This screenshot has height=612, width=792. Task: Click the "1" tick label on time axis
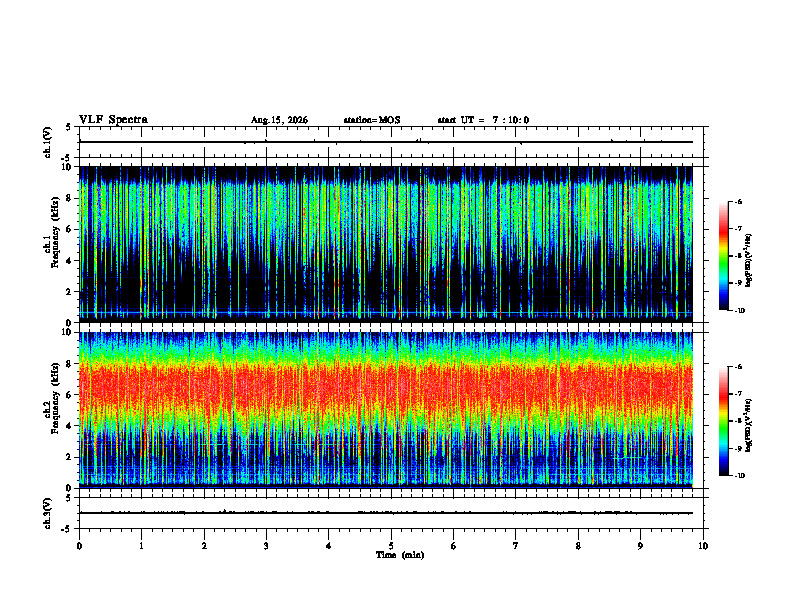(x=141, y=546)
